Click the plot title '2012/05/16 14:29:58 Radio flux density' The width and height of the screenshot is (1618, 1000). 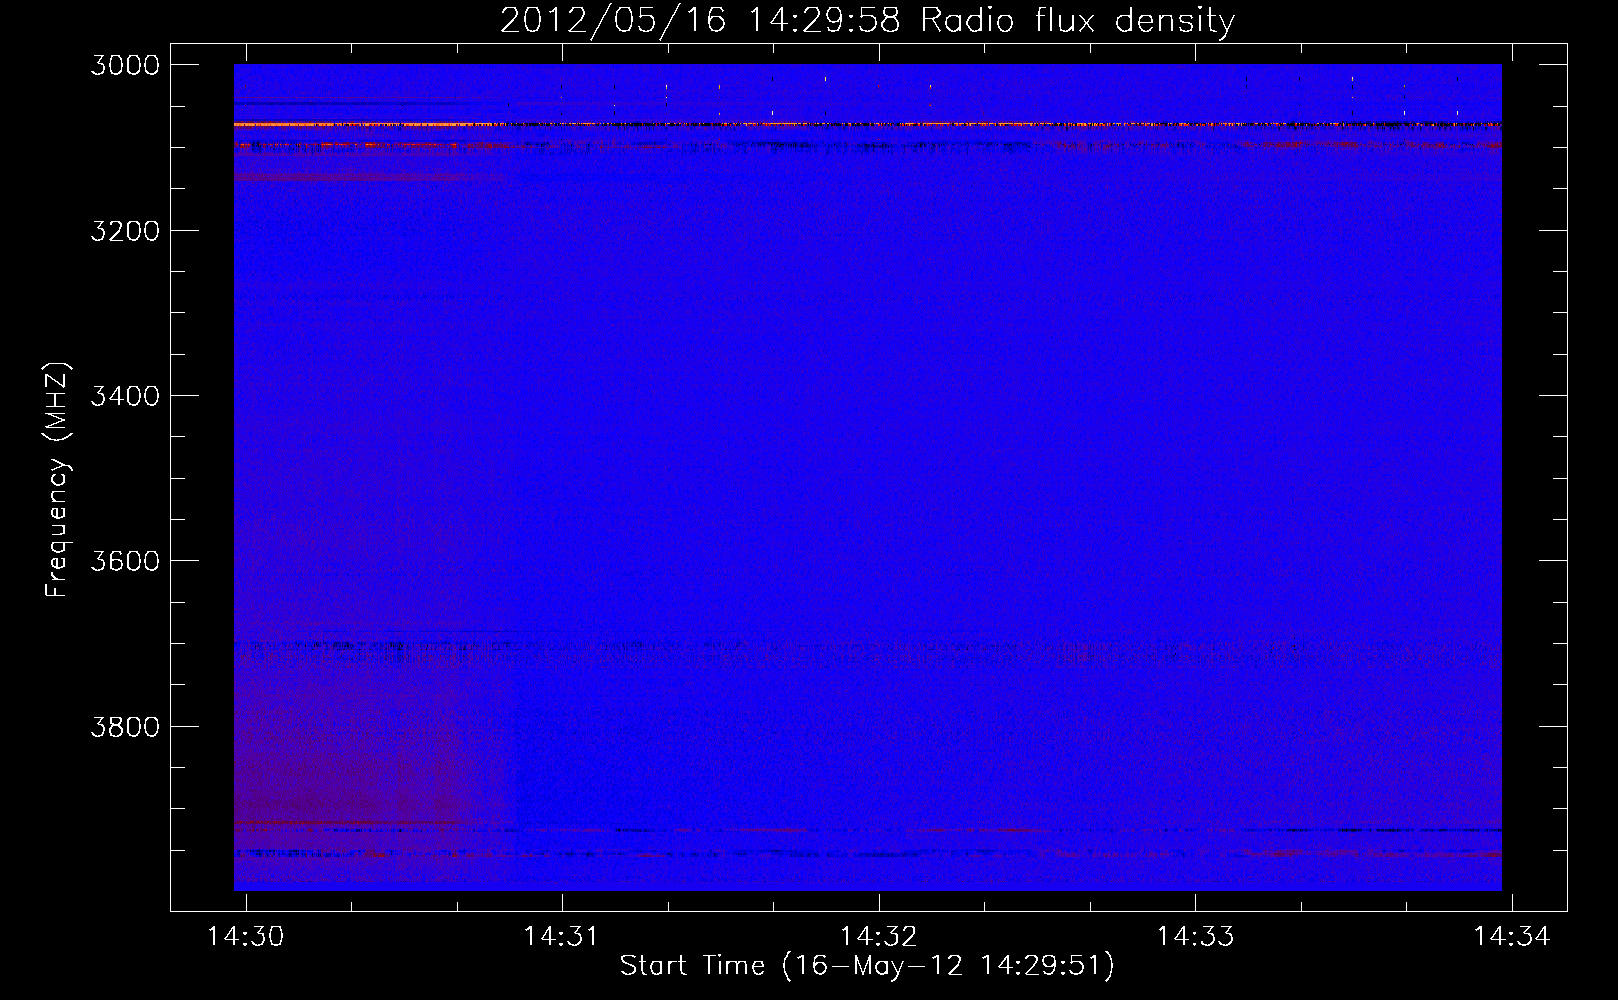click(867, 20)
